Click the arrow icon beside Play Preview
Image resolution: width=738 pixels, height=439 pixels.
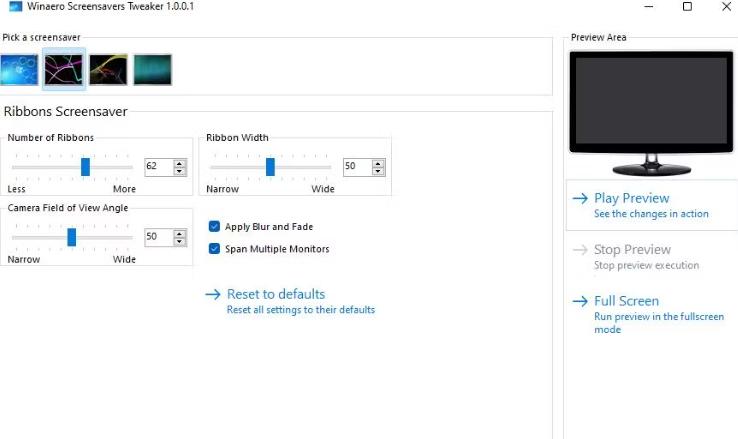[x=580, y=198]
